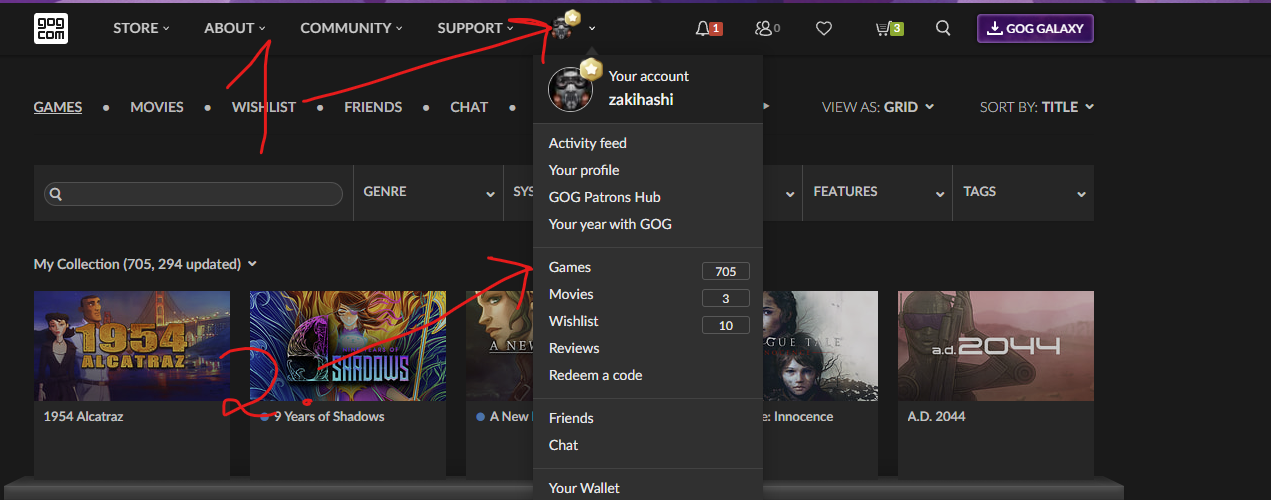This screenshot has height=500, width=1271.
Task: Change SORT BY: TITLE option
Action: point(1037,107)
